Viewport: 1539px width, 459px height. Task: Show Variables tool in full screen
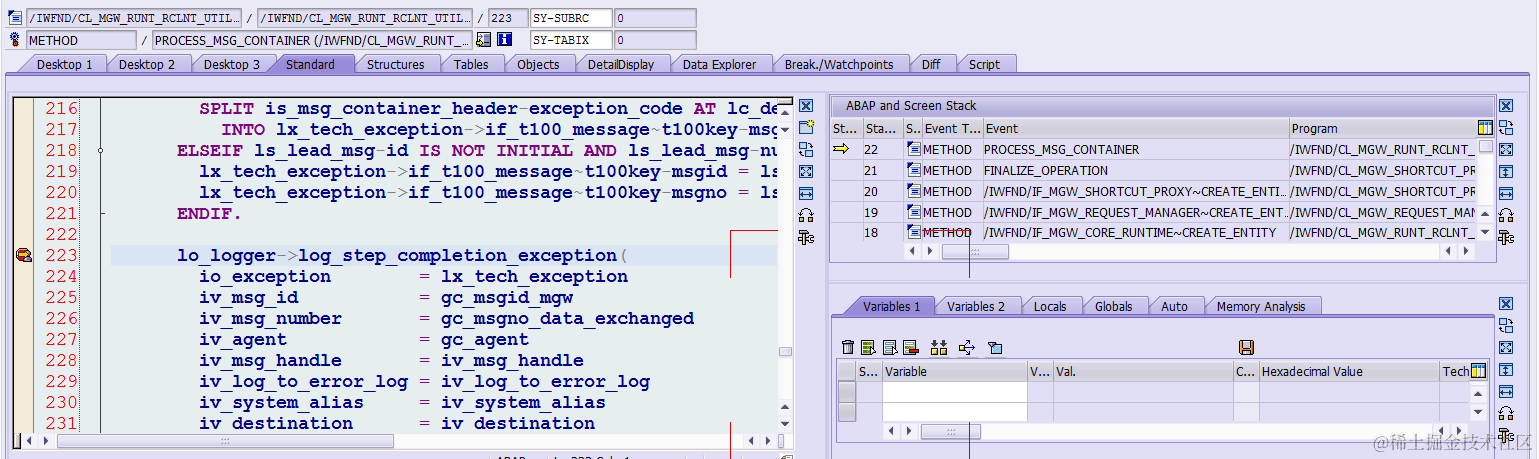[1507, 347]
